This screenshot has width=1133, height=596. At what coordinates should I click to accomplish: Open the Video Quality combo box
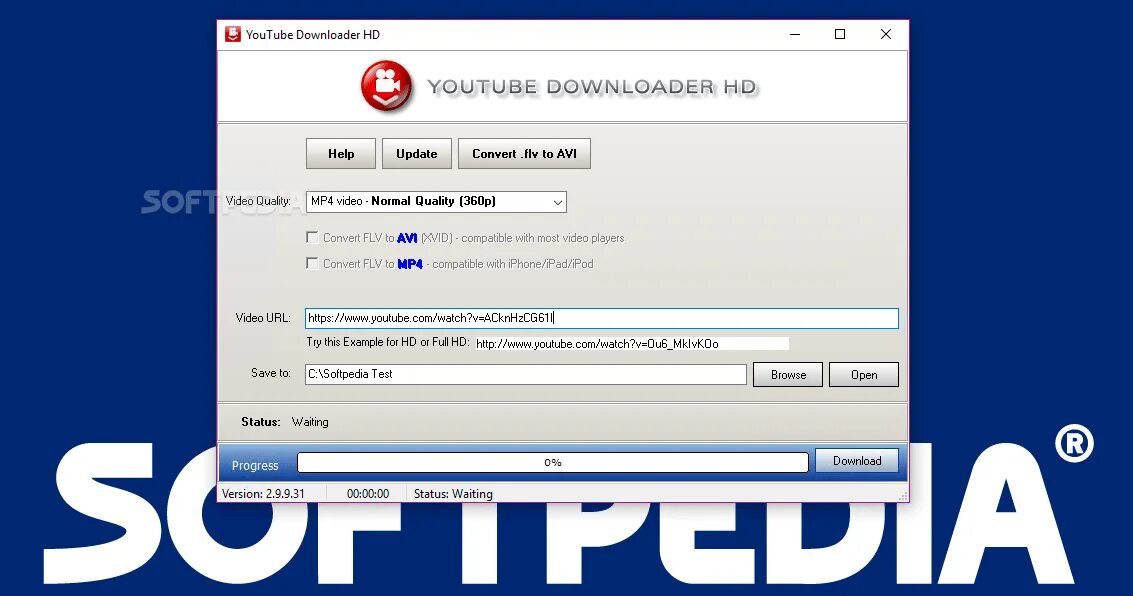pos(436,202)
